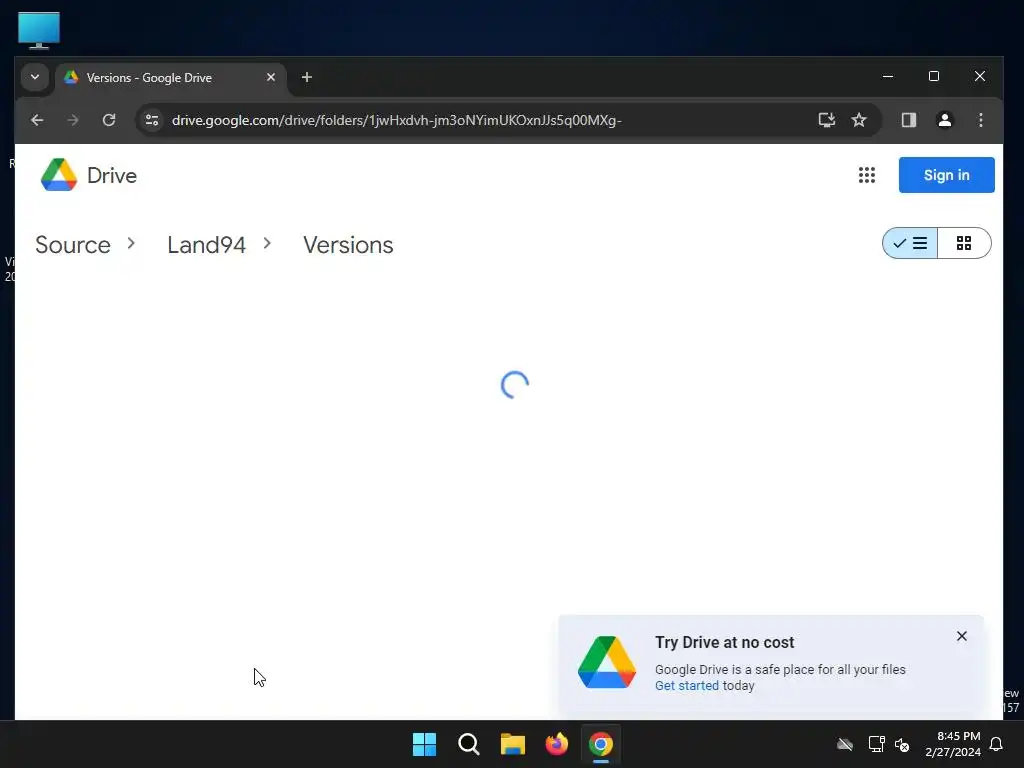
Task: Follow the Get started link
Action: point(686,686)
